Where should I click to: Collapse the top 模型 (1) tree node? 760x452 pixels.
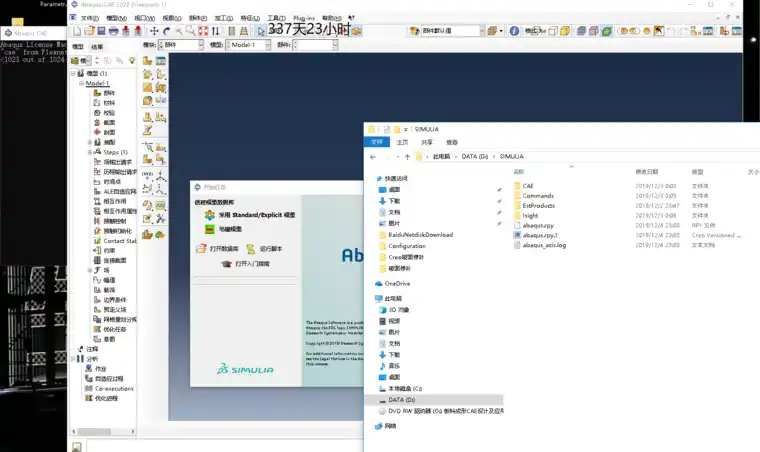coord(74,73)
